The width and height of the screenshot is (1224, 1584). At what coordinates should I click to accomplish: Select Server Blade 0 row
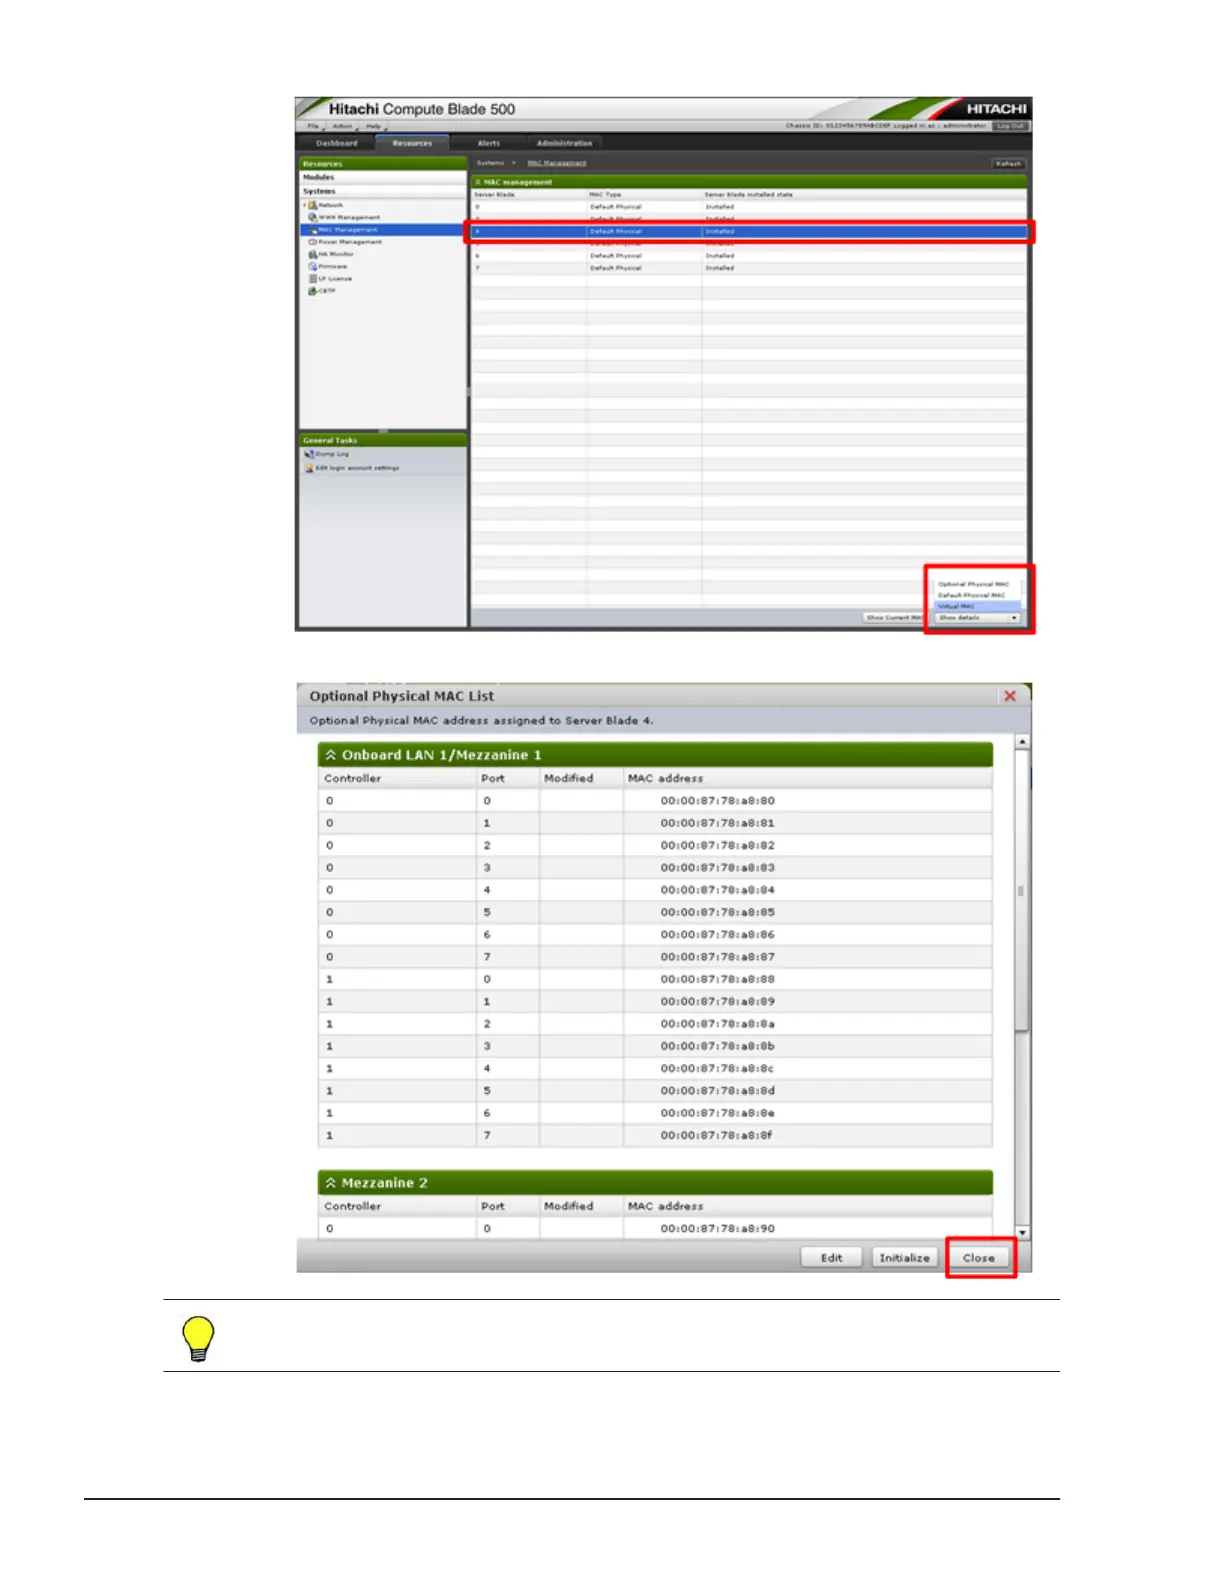pos(749,207)
